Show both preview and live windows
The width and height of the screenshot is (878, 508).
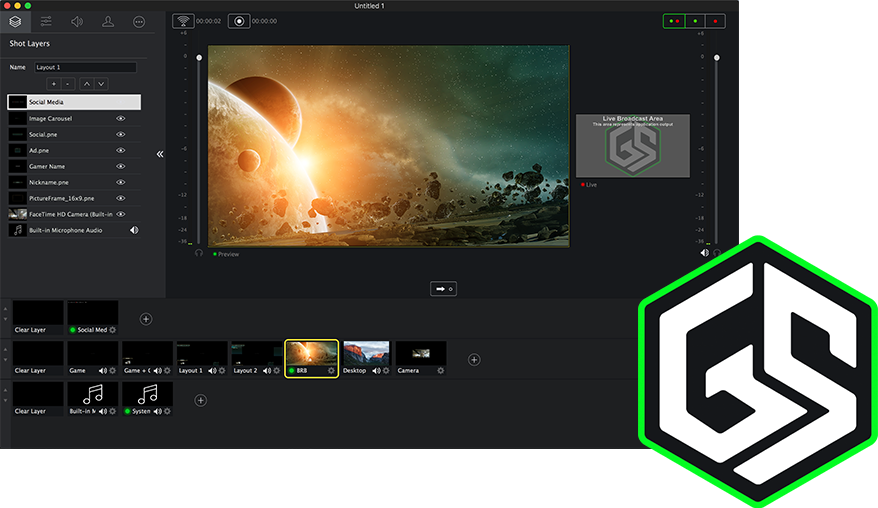[x=674, y=21]
